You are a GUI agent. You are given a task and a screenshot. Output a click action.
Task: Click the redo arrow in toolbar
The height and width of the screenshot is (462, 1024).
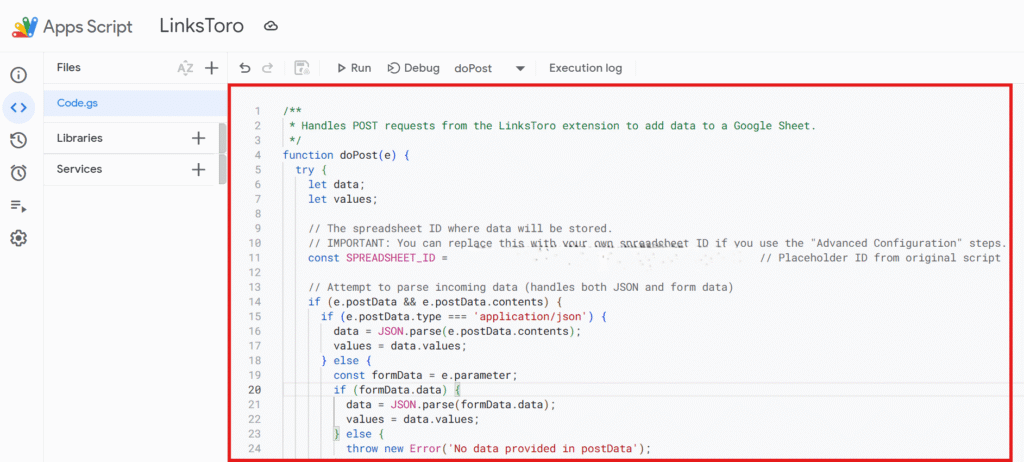(x=267, y=68)
